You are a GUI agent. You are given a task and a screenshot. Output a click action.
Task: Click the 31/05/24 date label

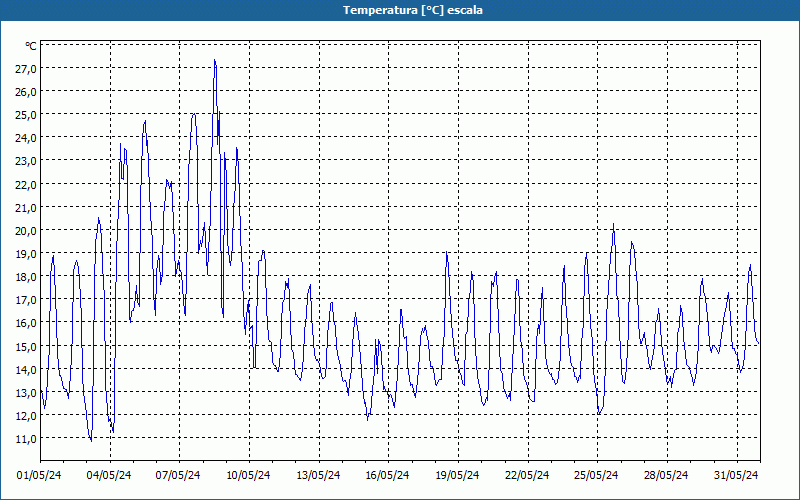coord(736,475)
